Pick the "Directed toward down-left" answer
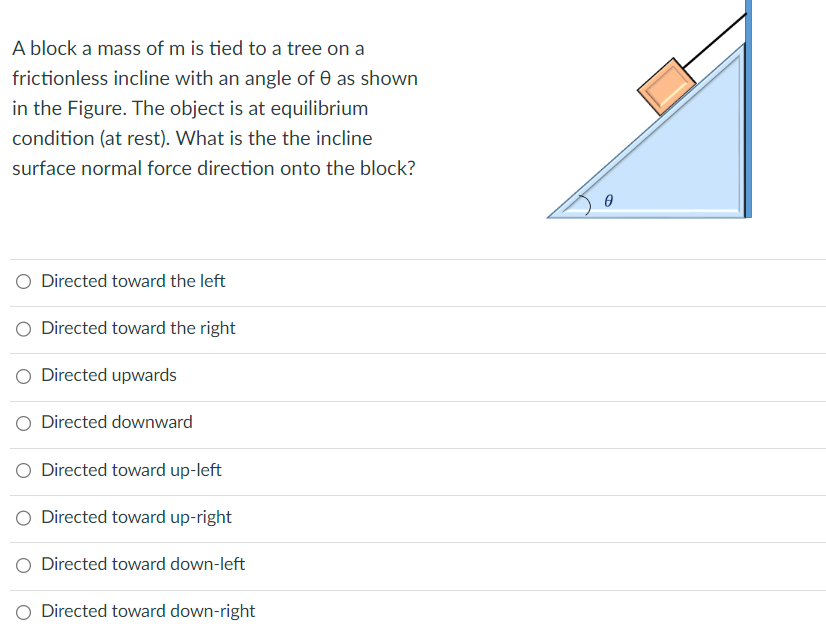The height and width of the screenshot is (627, 826). tap(142, 563)
